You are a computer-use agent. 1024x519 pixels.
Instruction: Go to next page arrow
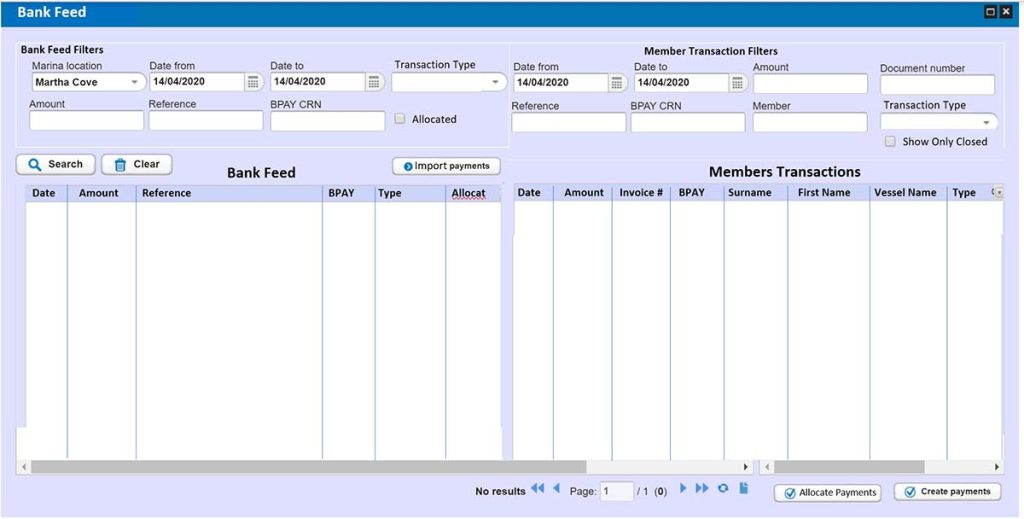tap(684, 489)
